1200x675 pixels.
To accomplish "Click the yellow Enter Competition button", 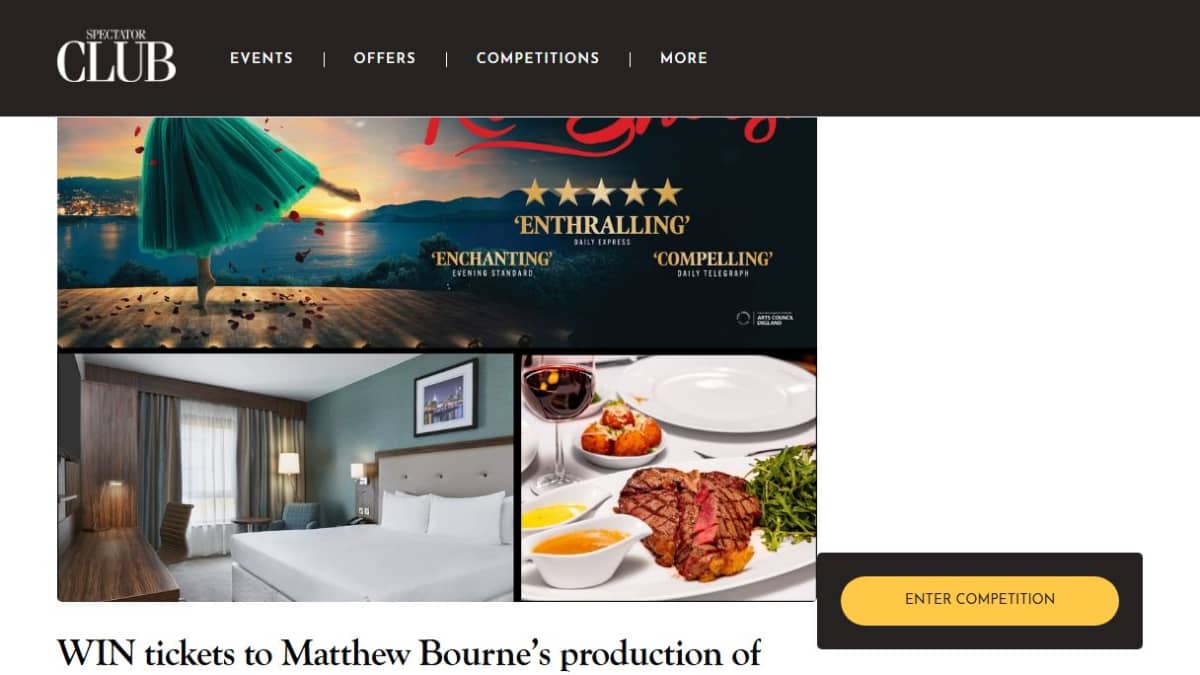I will pyautogui.click(x=980, y=600).
